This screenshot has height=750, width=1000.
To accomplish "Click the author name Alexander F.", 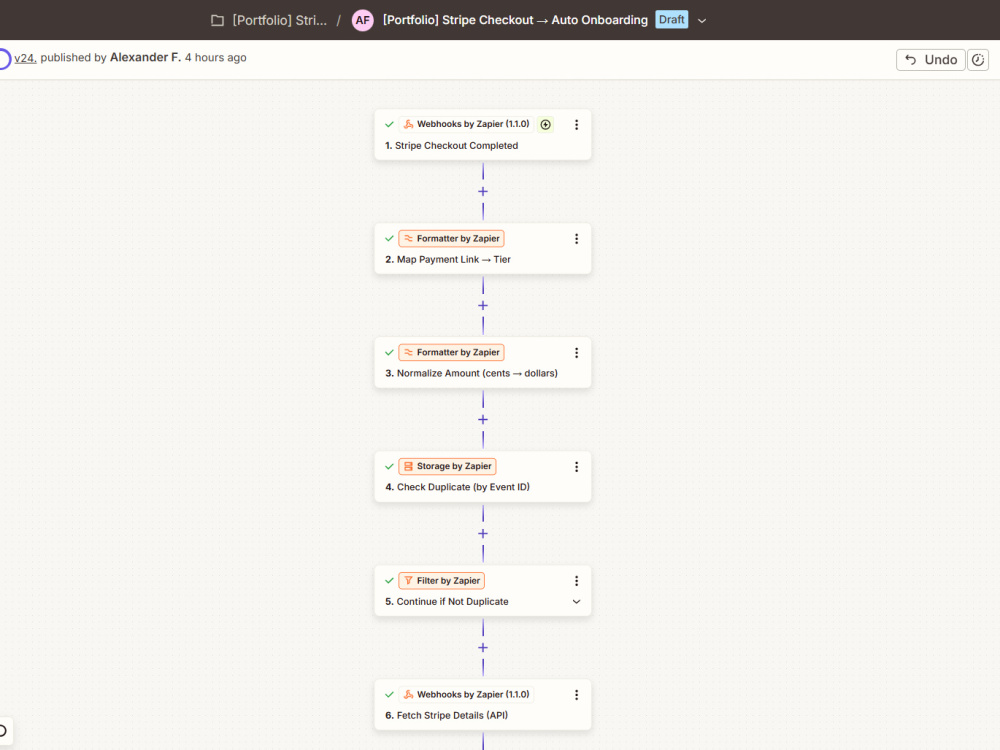I will click(145, 57).
